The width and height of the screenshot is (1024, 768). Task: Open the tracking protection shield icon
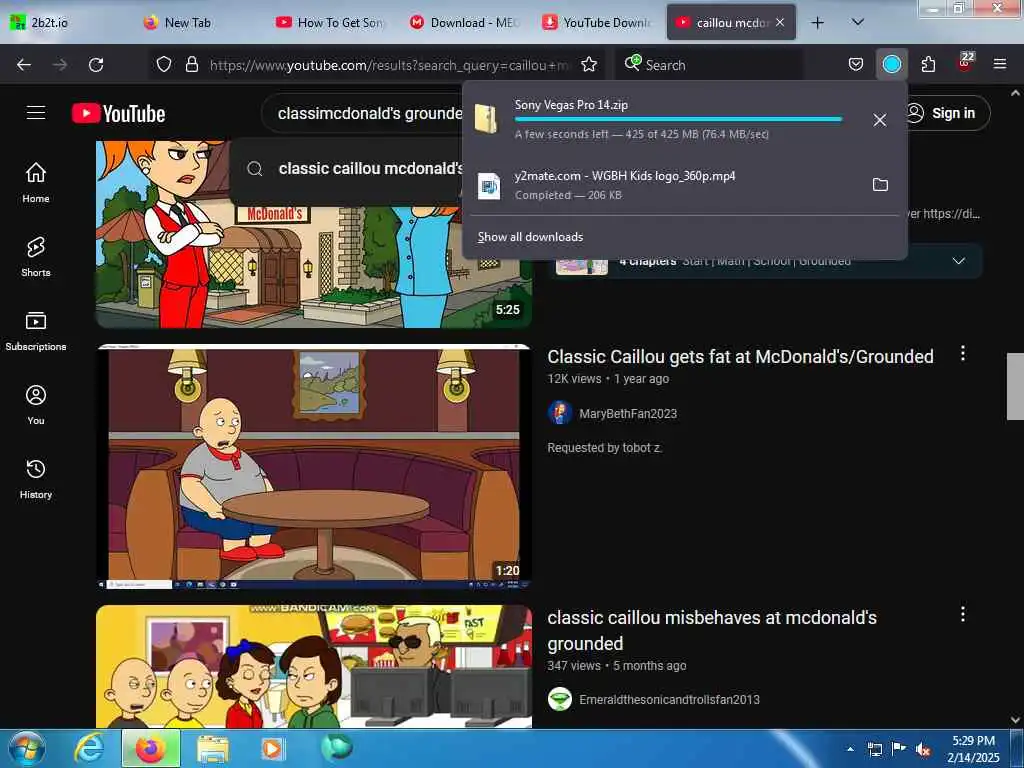(x=164, y=64)
